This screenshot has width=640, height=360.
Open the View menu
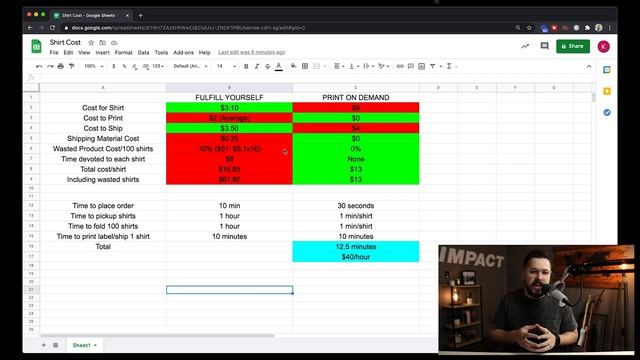[84, 53]
